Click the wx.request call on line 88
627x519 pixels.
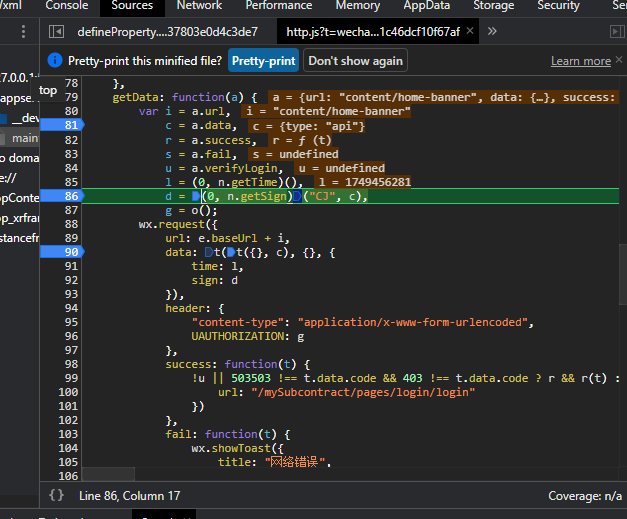[171, 224]
